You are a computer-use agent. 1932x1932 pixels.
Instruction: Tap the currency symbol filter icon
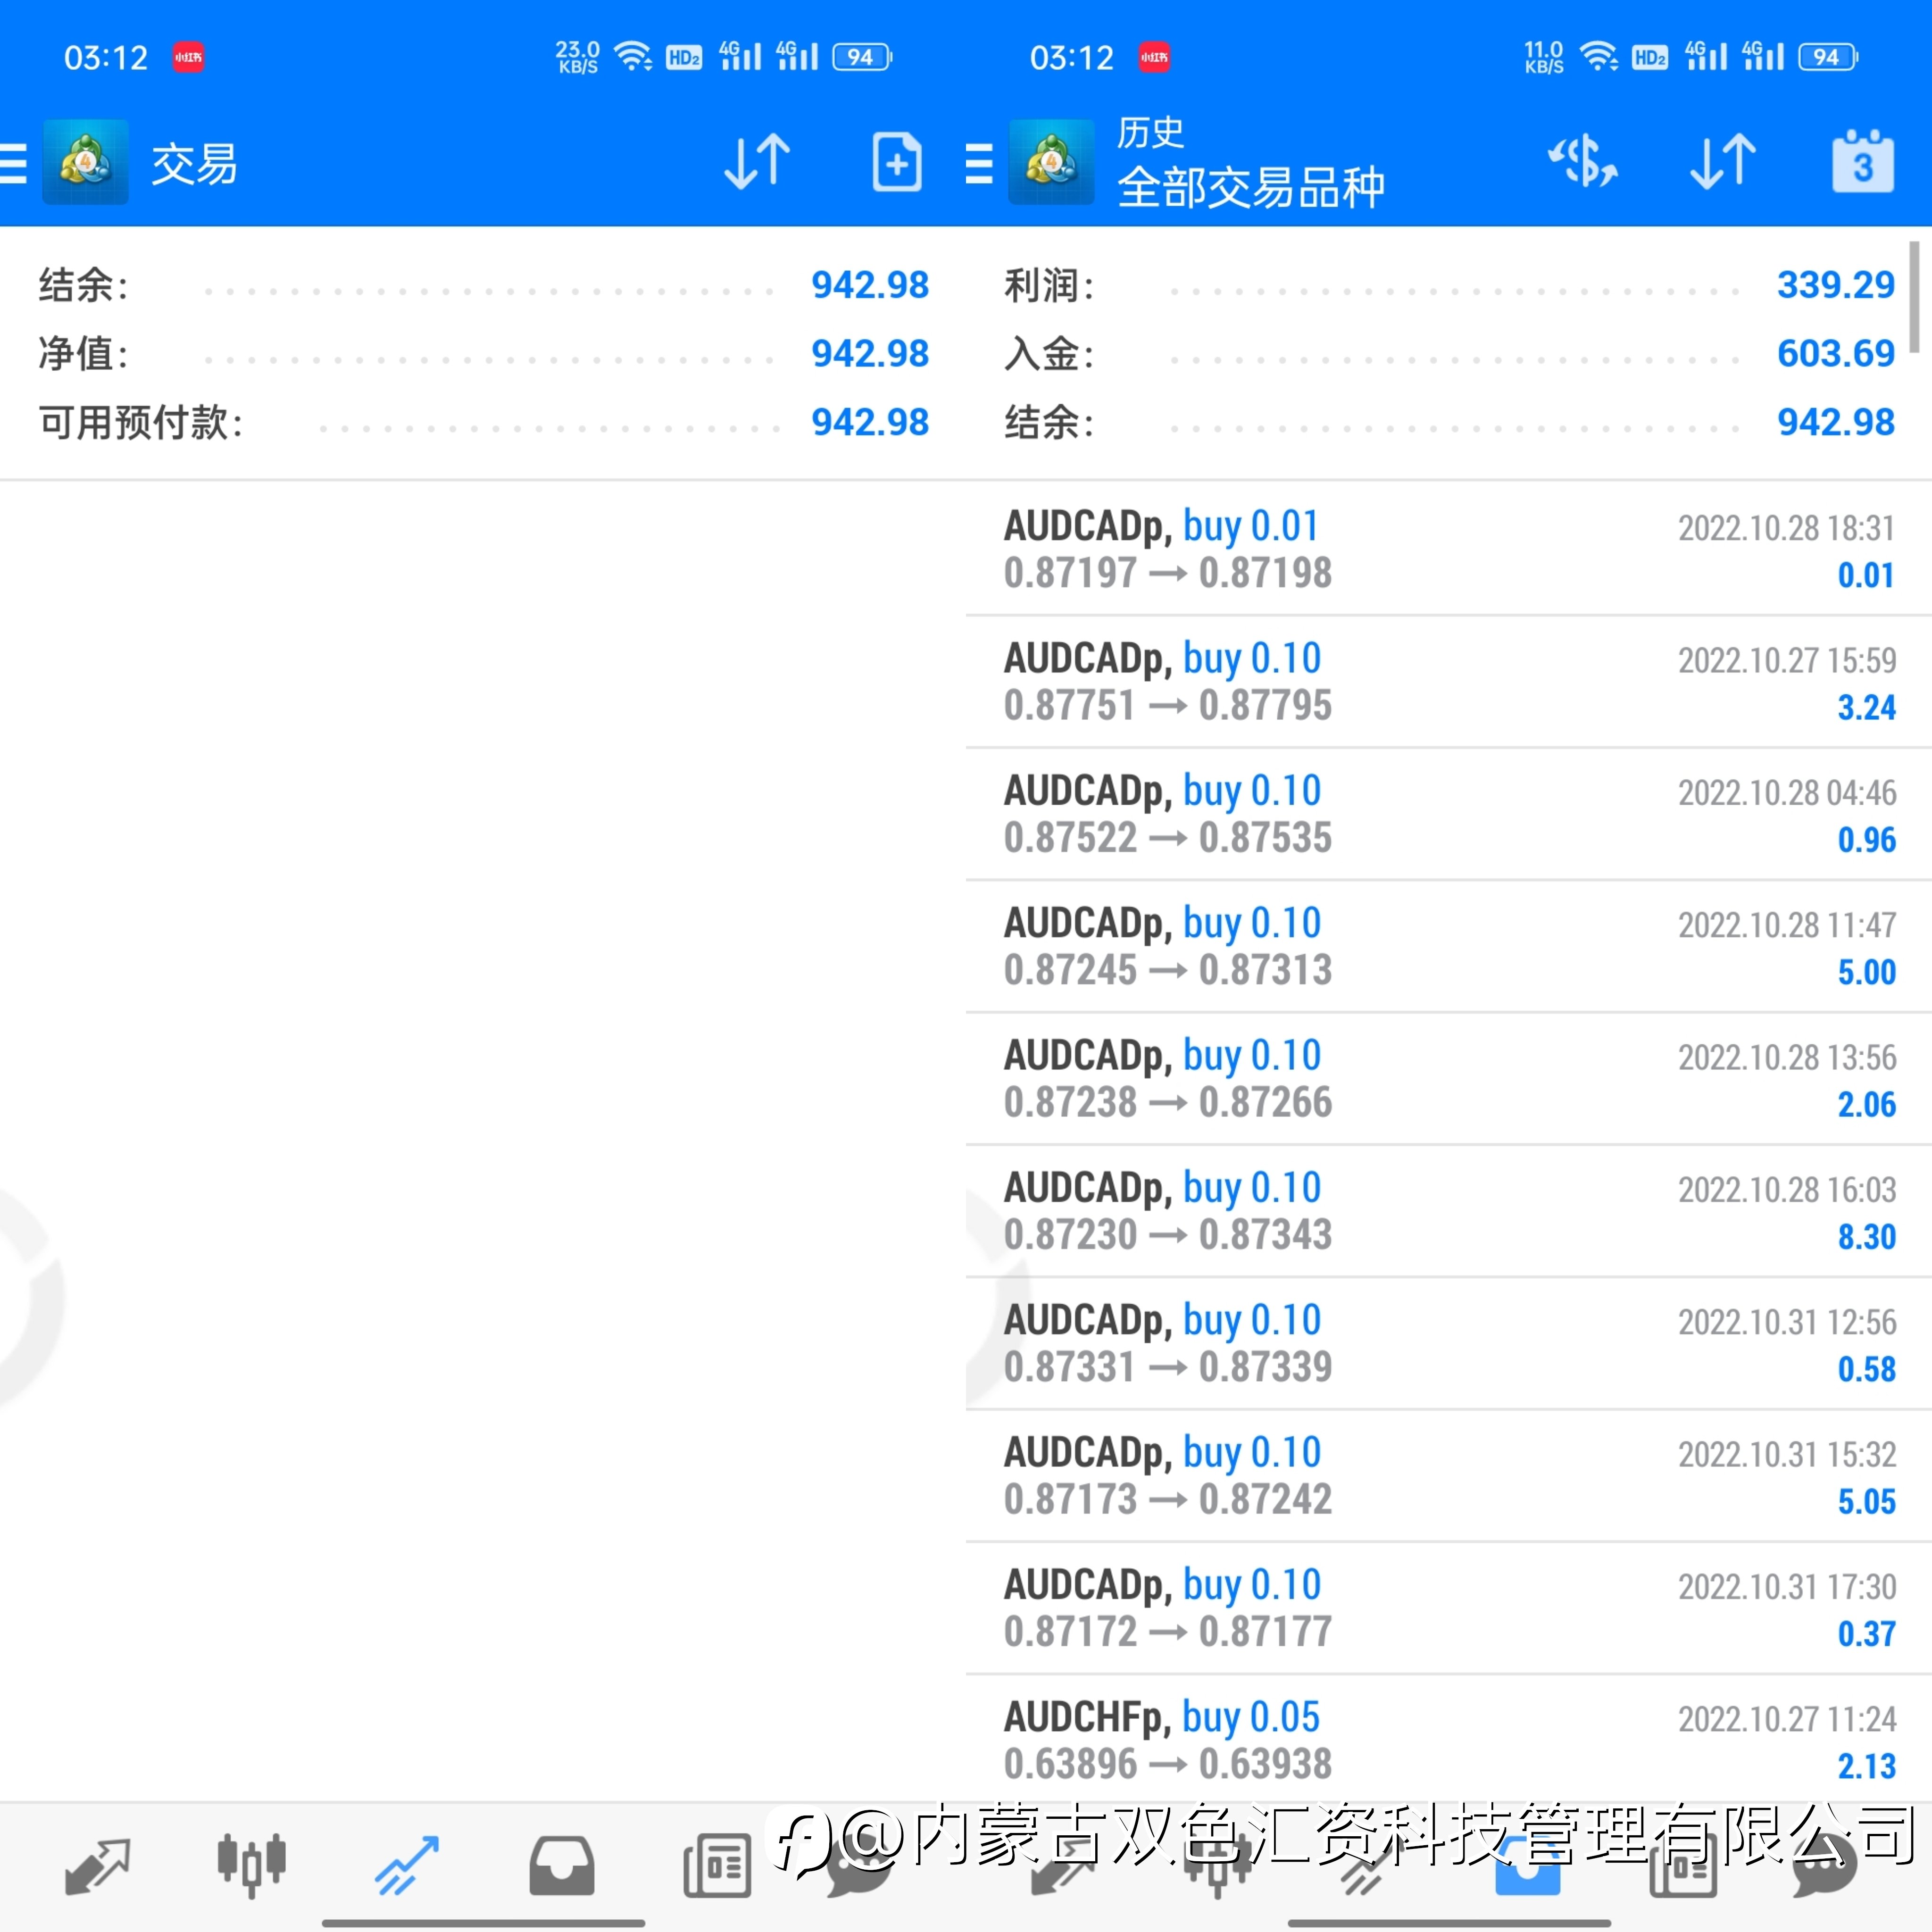1584,162
